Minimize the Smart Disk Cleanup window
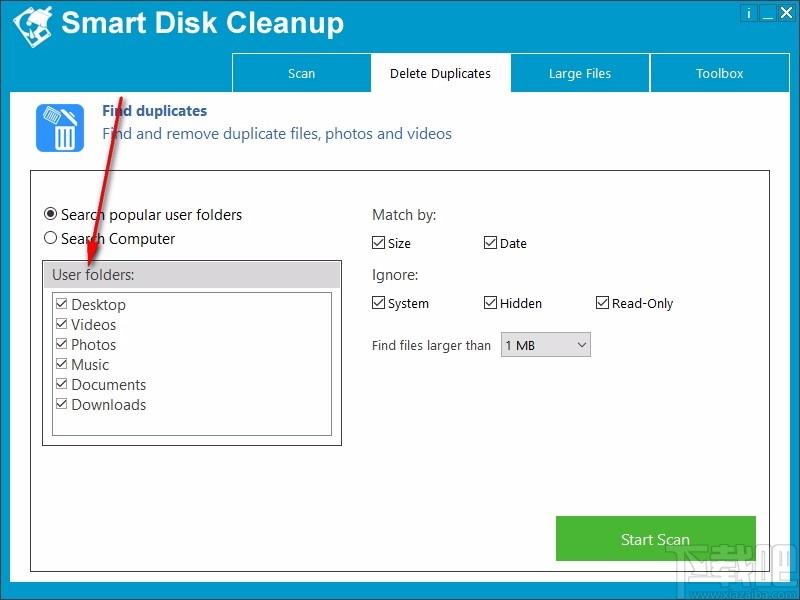Screen dimensions: 800x600 click(x=767, y=13)
